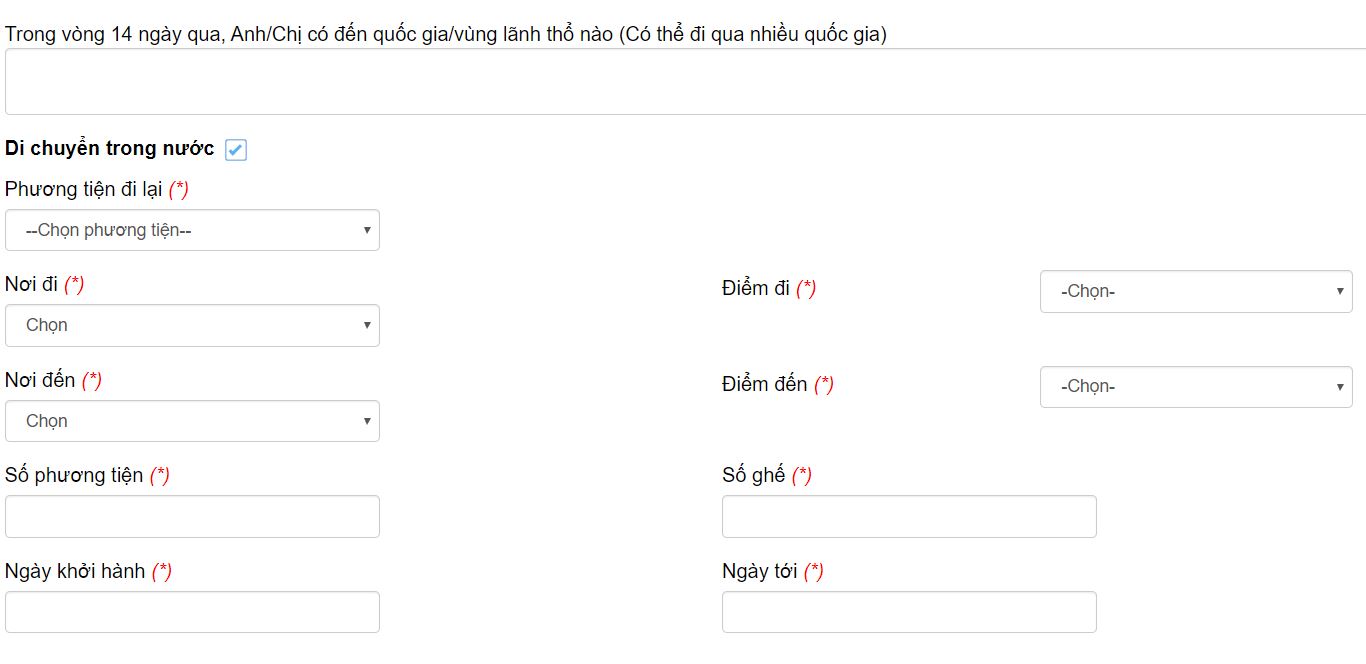The height and width of the screenshot is (664, 1366).
Task: Select the Ngày khởi hành date field
Action: tap(192, 612)
